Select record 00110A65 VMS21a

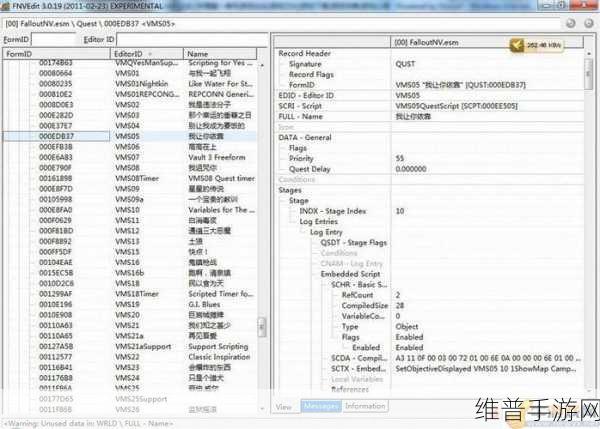[x=130, y=336]
